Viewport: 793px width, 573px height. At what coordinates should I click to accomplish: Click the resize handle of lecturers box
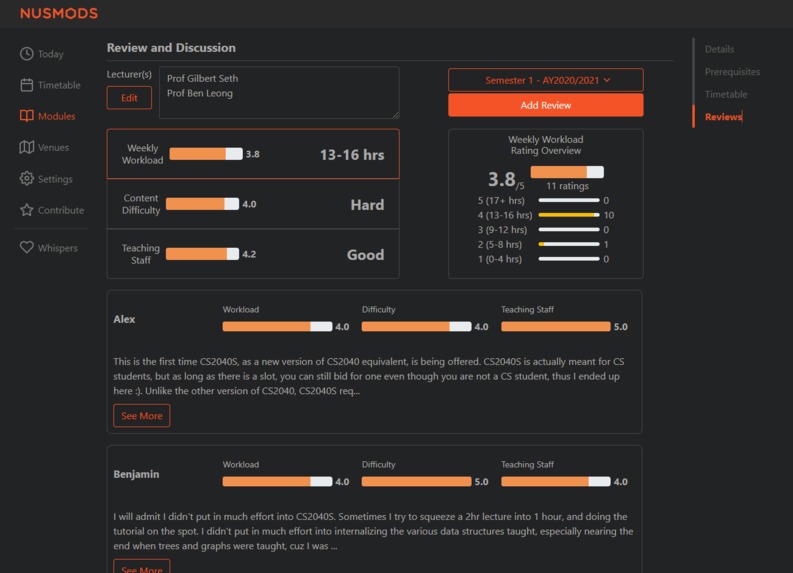tap(395, 115)
